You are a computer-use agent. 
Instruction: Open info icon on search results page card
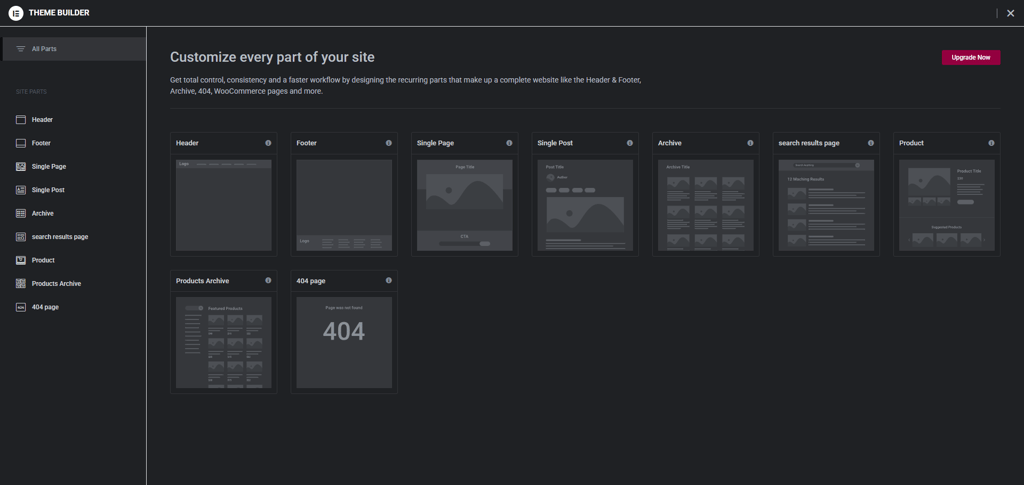(871, 143)
